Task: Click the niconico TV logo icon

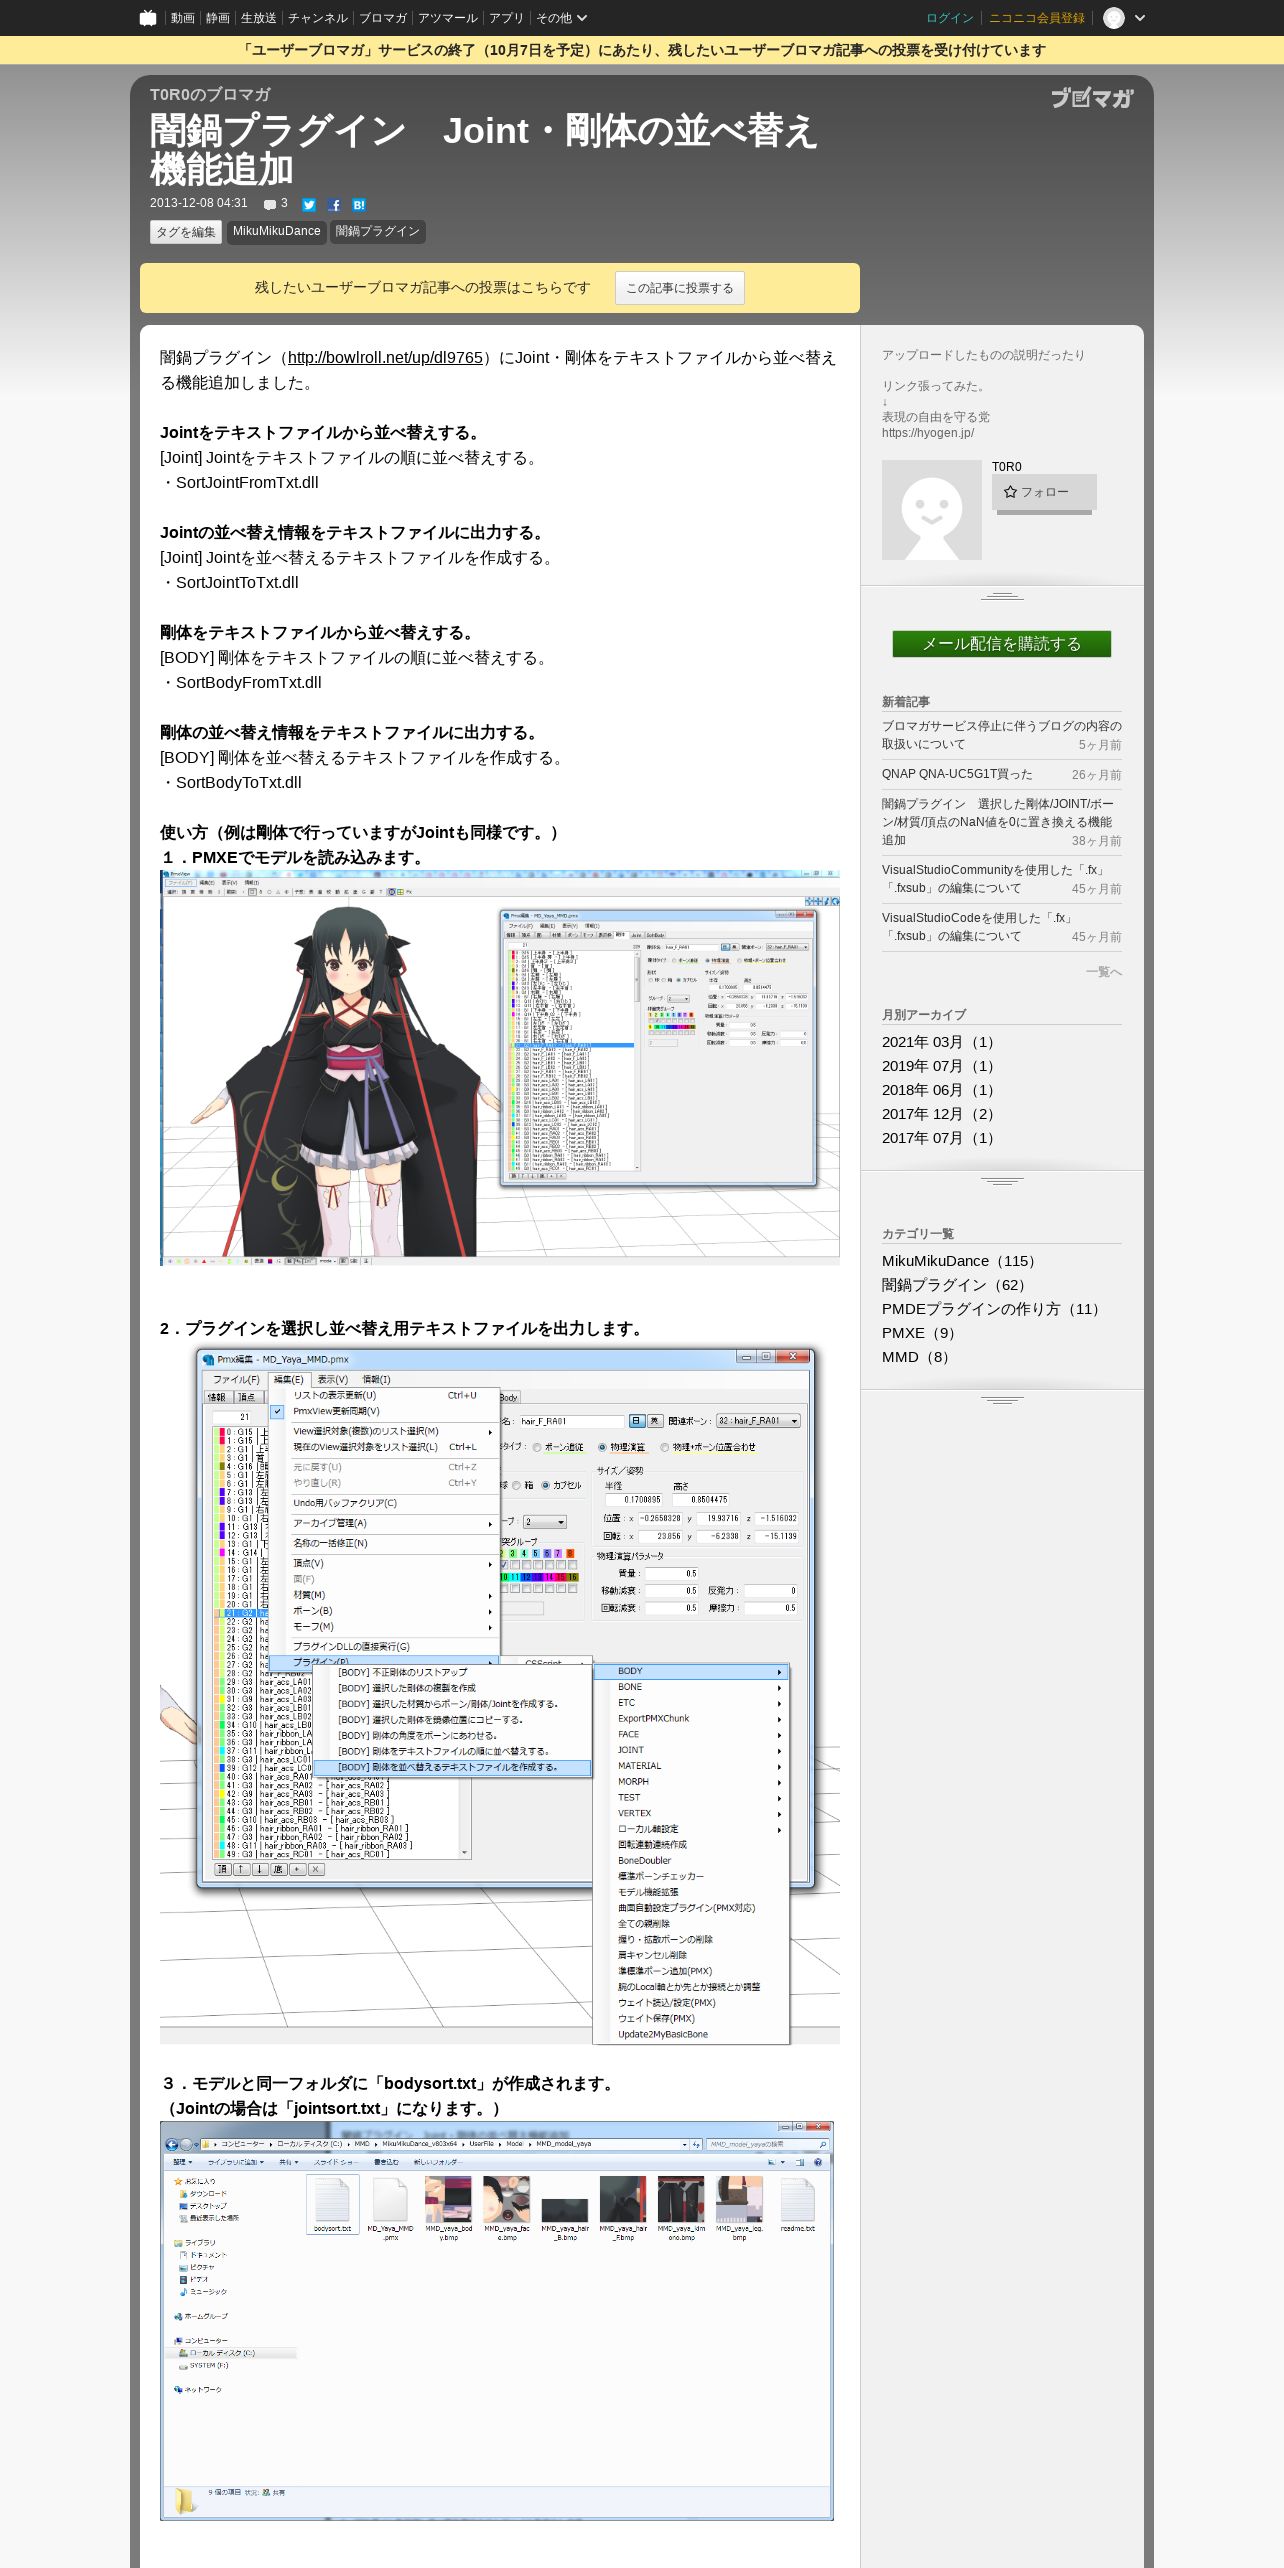Action: click(x=148, y=18)
